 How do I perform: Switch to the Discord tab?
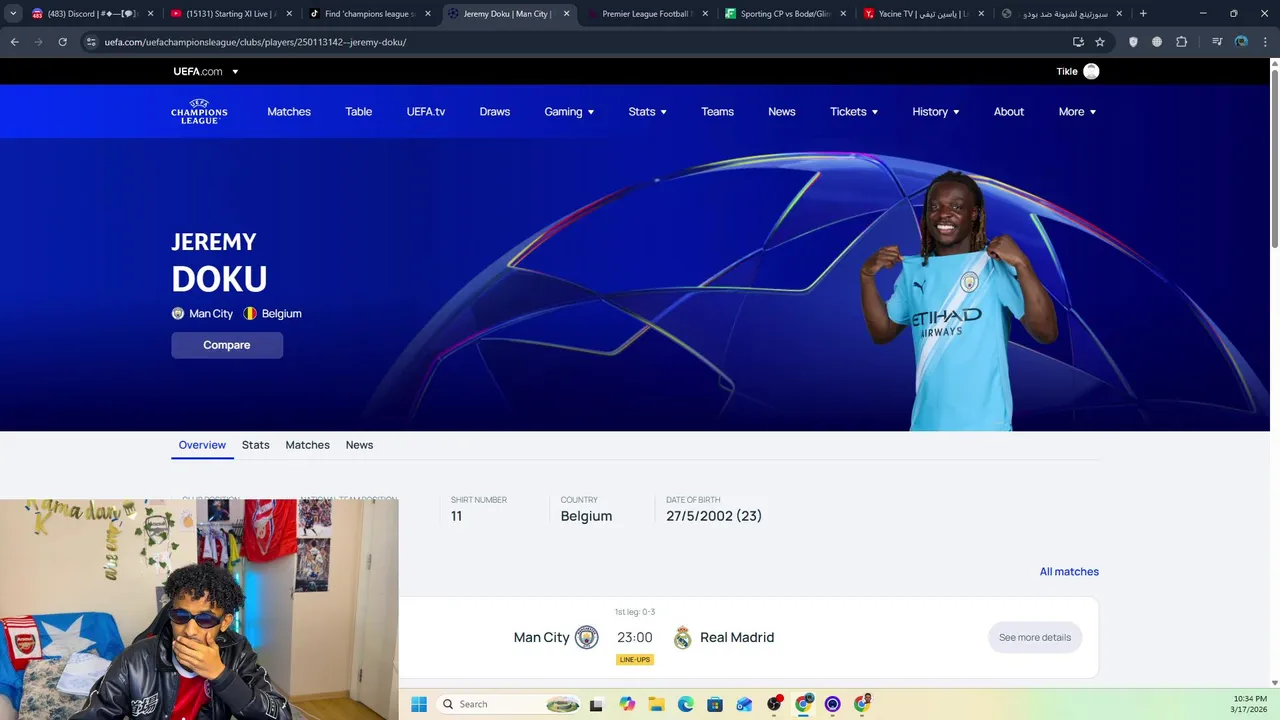point(92,14)
